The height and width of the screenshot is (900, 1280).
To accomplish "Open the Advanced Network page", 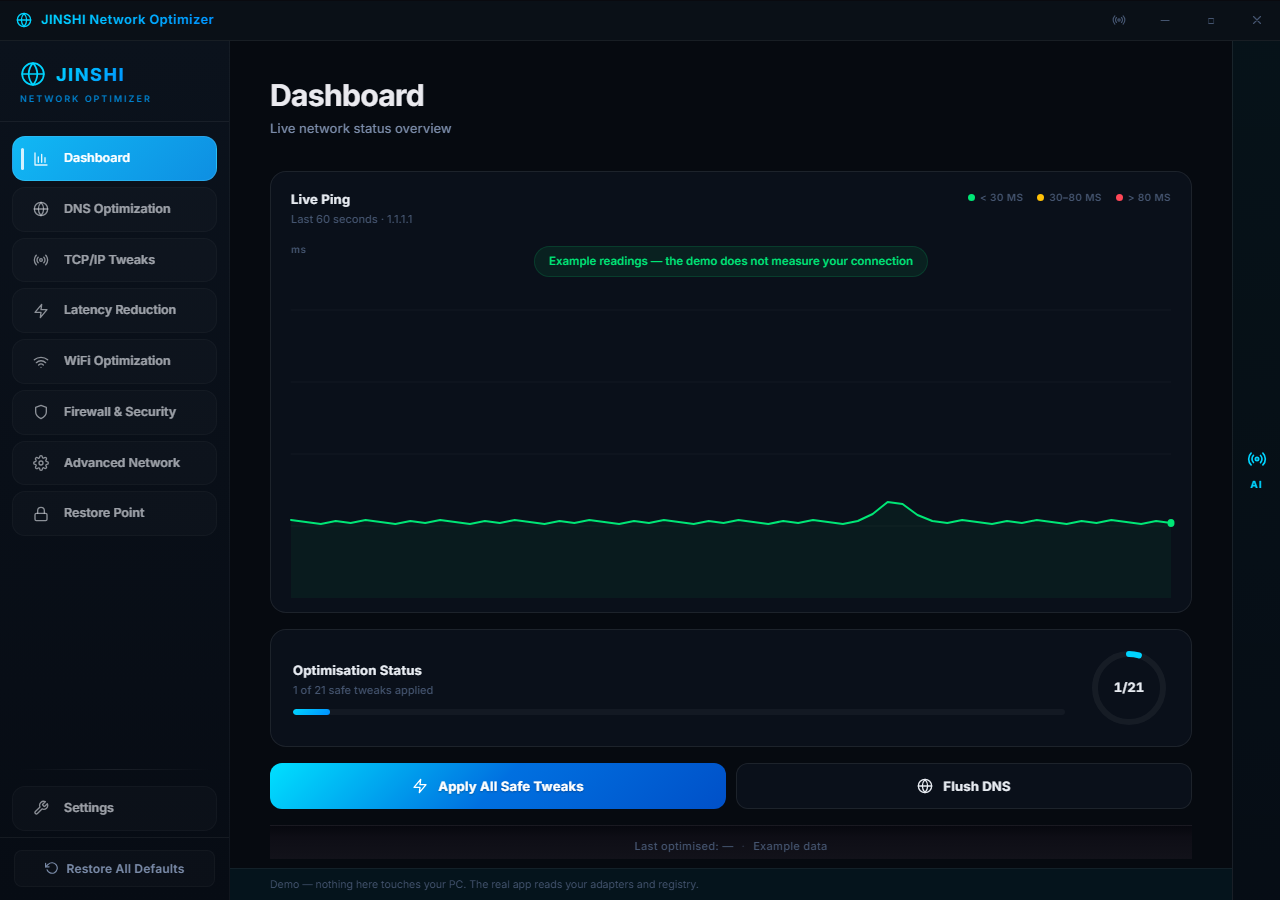I will click(114, 463).
